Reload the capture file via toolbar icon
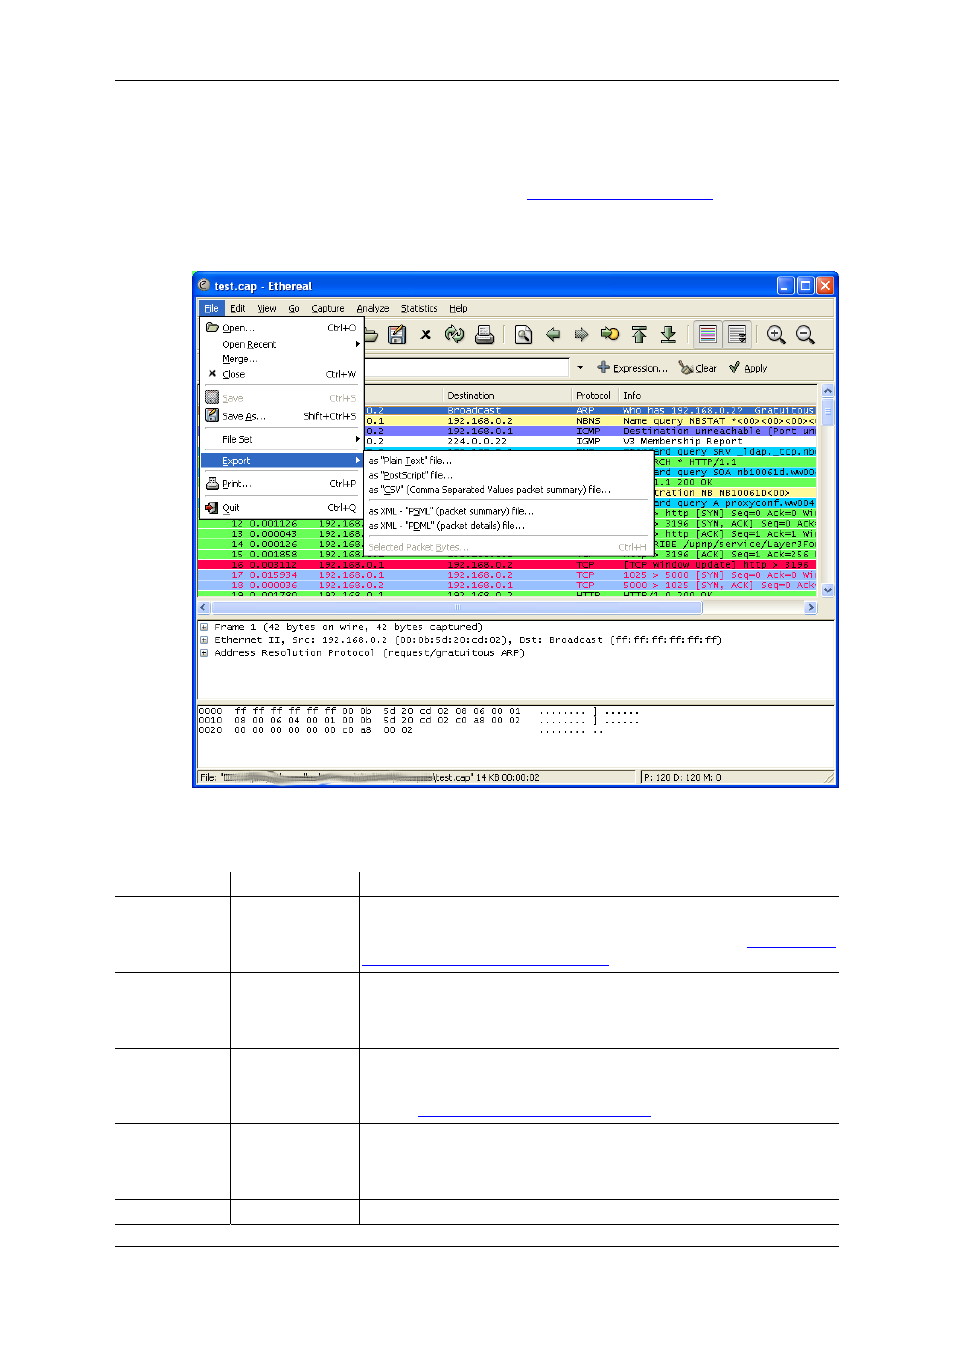This screenshot has width=954, height=1351. pyautogui.click(x=455, y=335)
